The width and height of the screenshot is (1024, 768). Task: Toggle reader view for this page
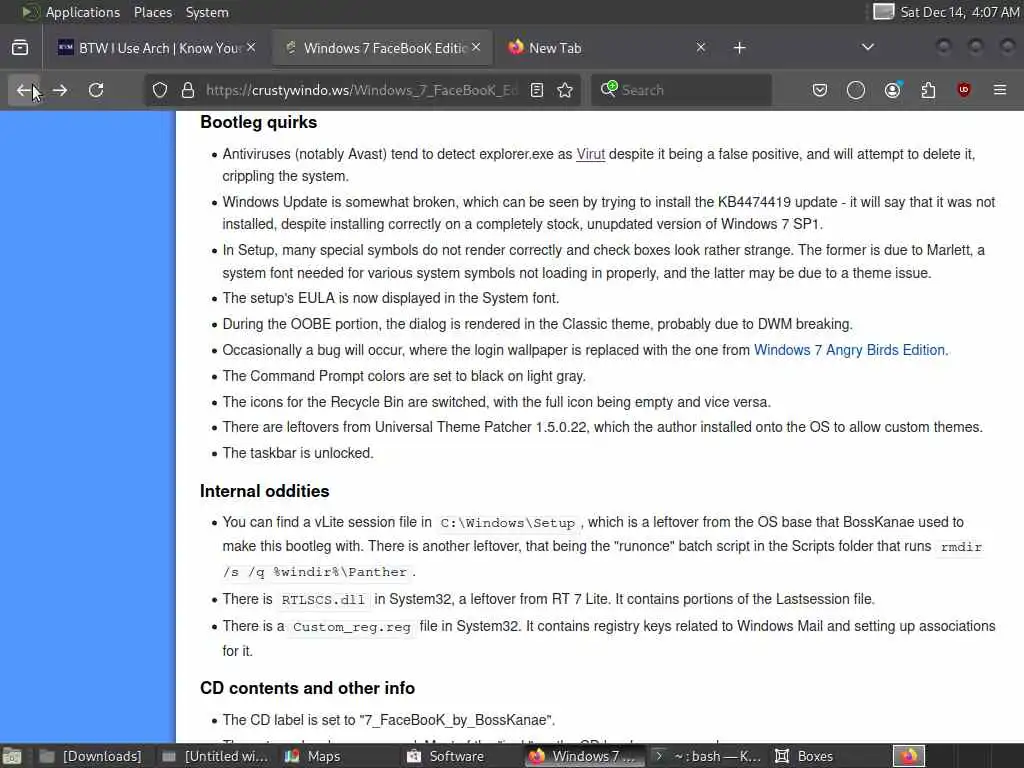click(537, 90)
